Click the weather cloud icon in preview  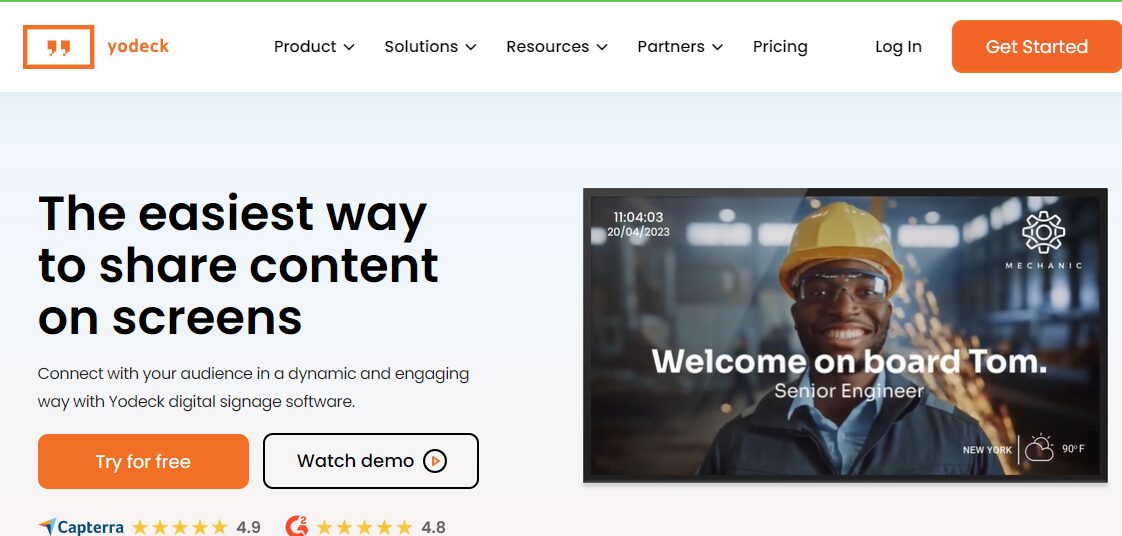pos(1039,449)
